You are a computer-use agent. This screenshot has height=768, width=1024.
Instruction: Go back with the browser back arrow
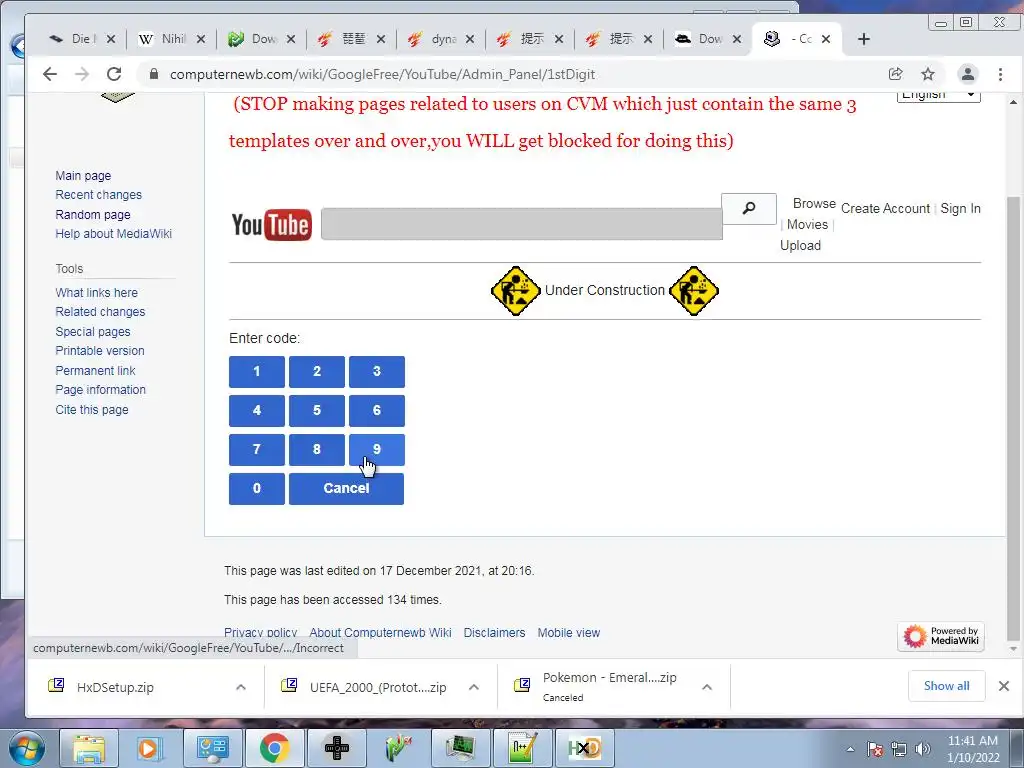(50, 74)
